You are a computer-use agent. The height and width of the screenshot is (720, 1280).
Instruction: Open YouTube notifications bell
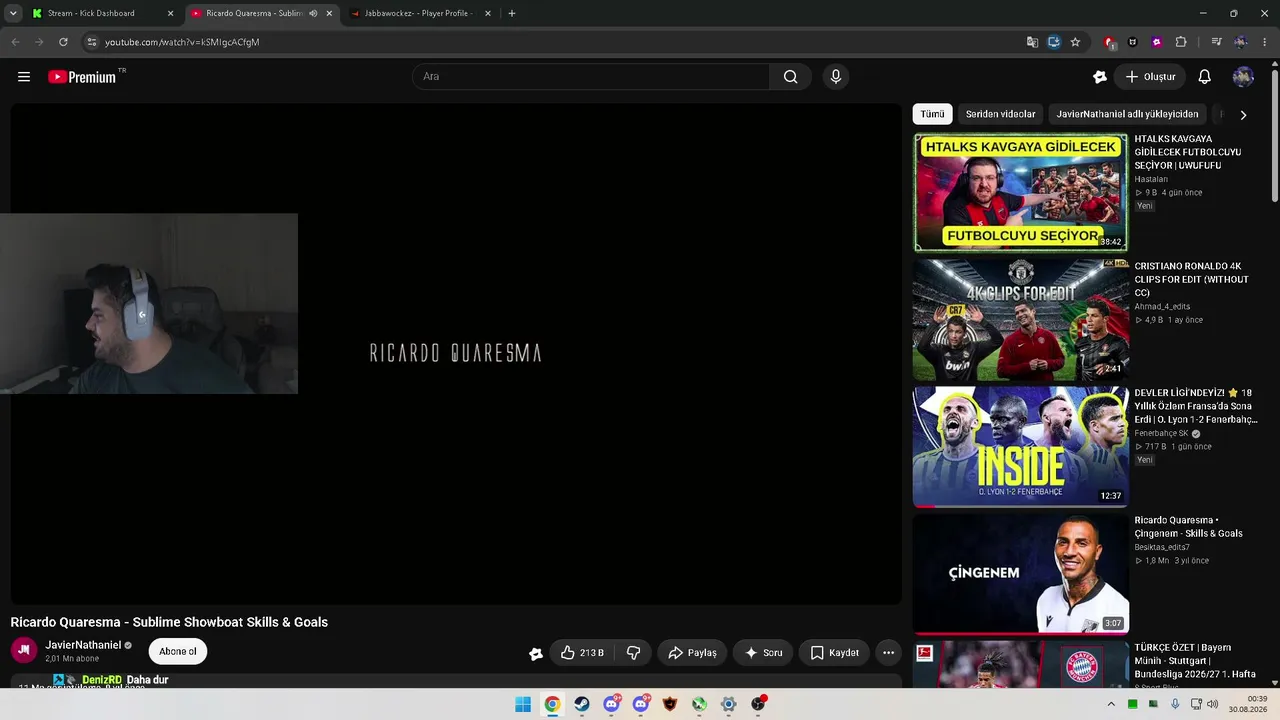coord(1205,77)
